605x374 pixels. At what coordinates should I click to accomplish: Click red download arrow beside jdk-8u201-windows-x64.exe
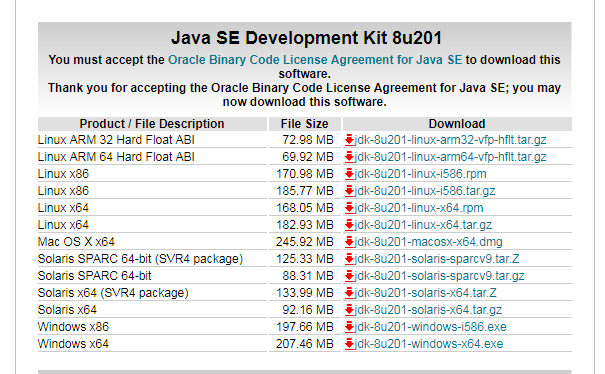click(349, 344)
